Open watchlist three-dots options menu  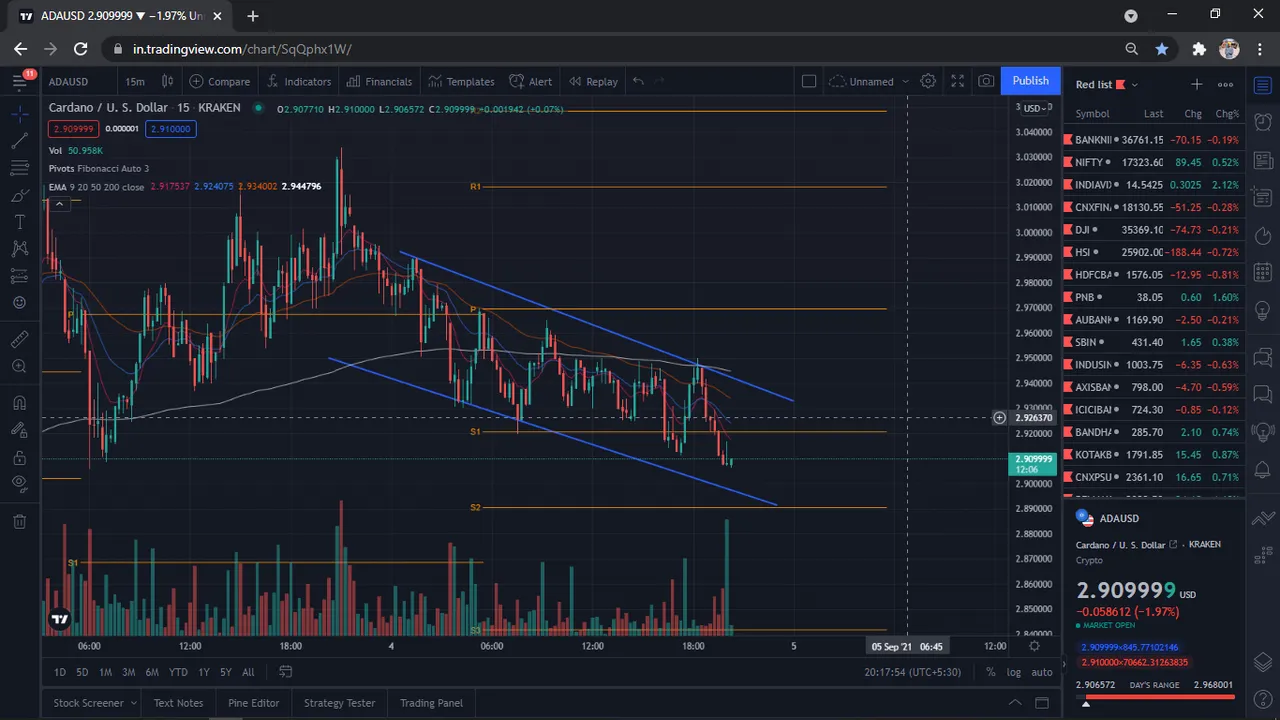(x=1225, y=84)
